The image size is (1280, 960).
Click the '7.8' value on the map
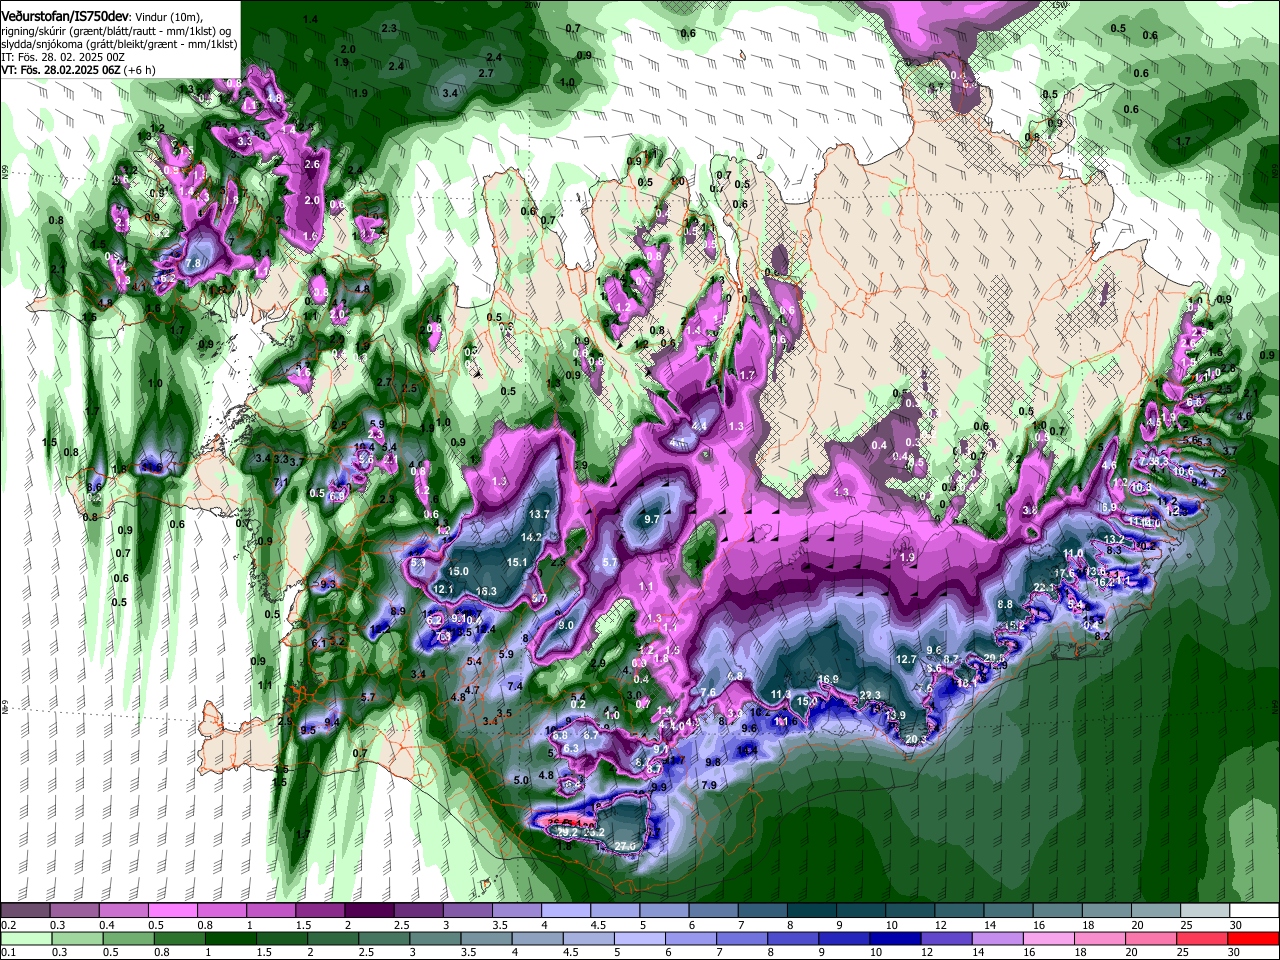pyautogui.click(x=194, y=263)
